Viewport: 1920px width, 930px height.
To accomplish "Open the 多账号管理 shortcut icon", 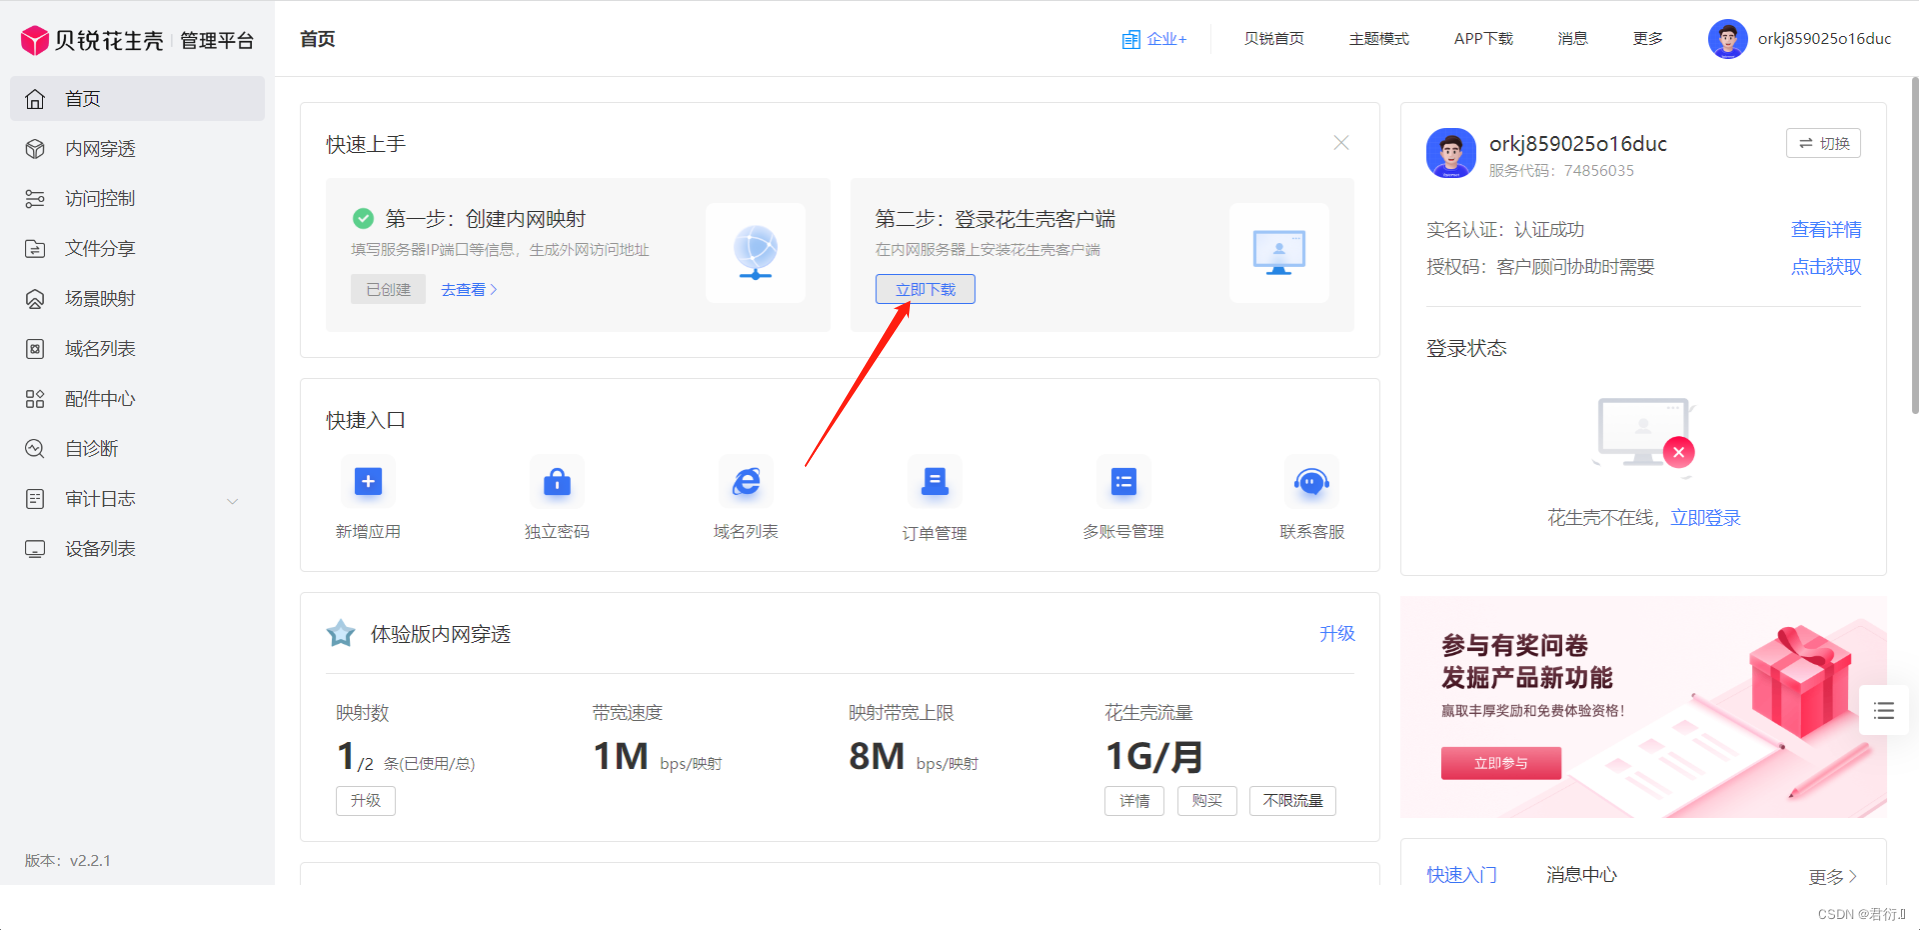I will (x=1124, y=482).
